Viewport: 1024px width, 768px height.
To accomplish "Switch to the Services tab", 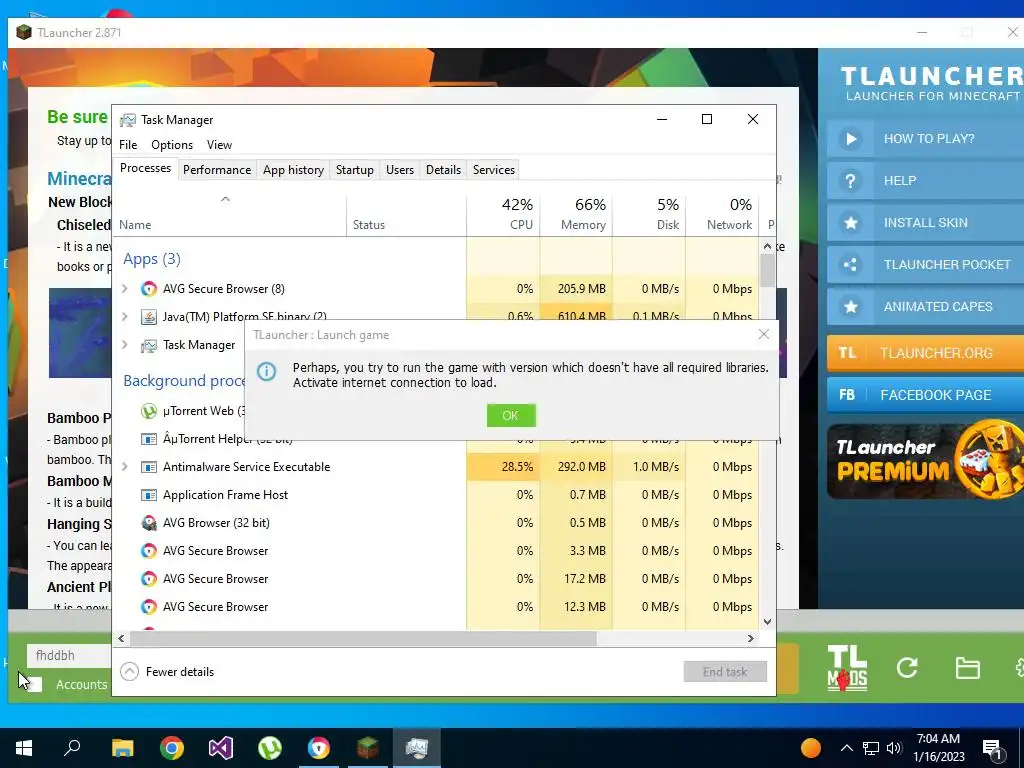I will pyautogui.click(x=494, y=170).
